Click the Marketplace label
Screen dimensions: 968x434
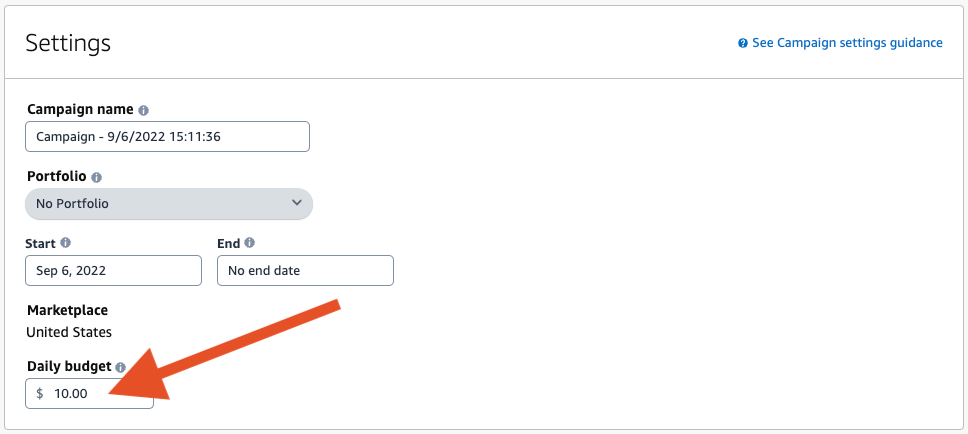pyautogui.click(x=67, y=310)
